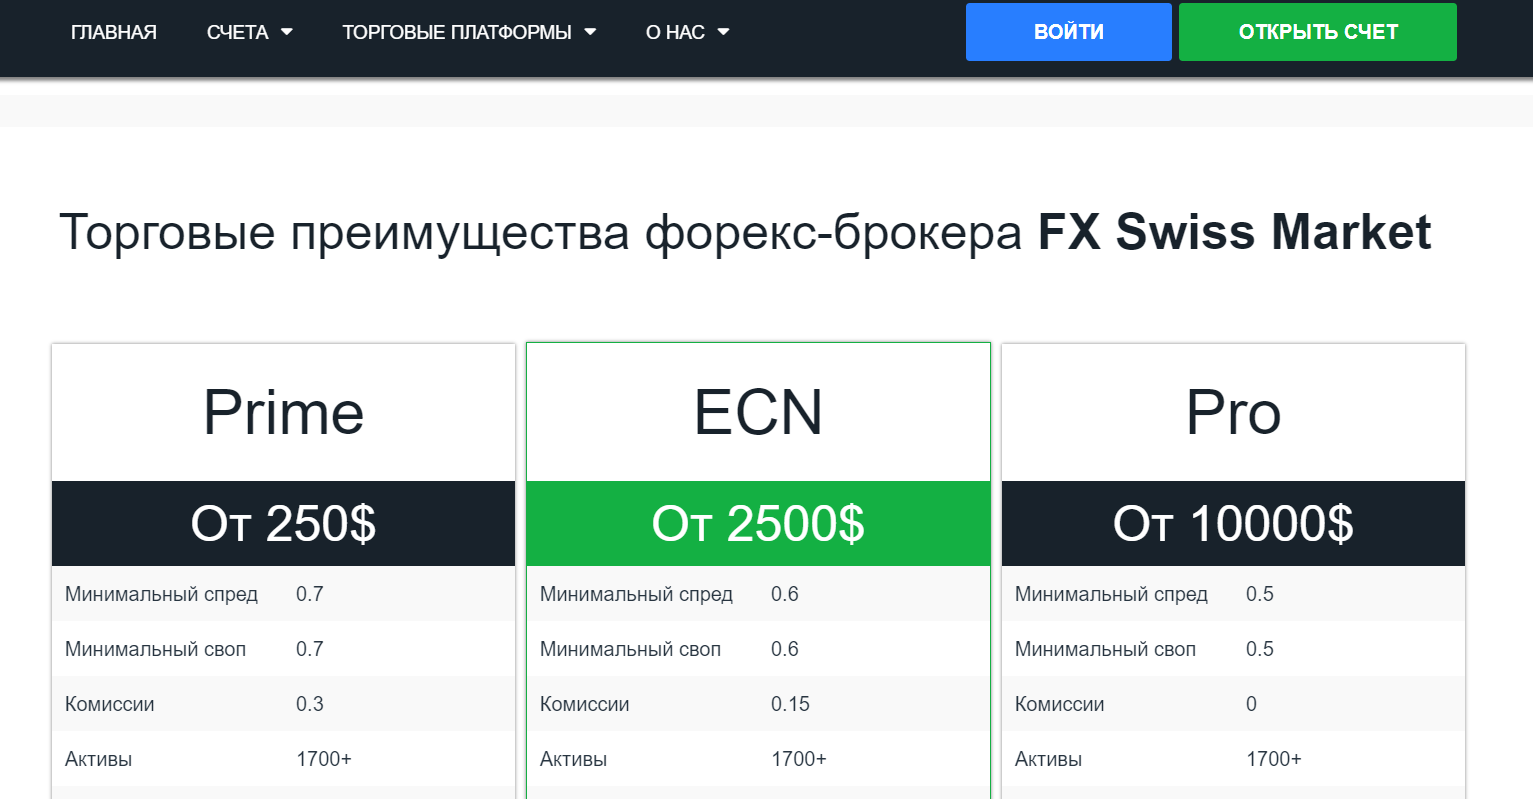1533x799 pixels.
Task: Click the green От 2500$ banner
Action: pyautogui.click(x=758, y=523)
